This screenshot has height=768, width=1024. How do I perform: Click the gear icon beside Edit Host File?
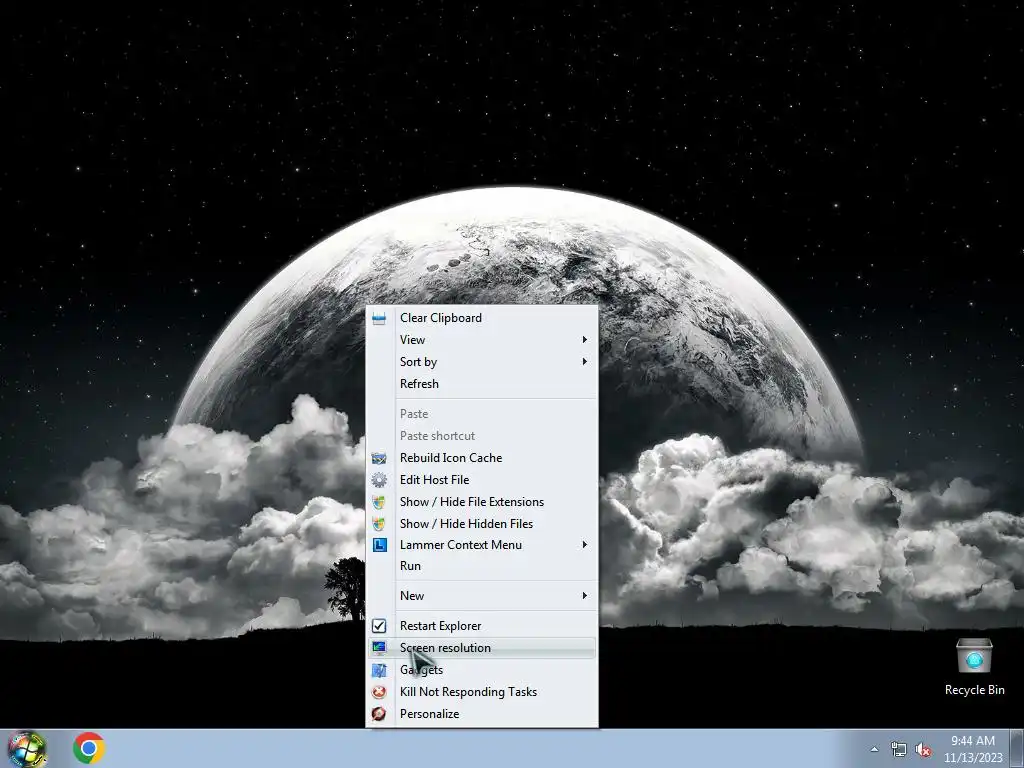pos(379,480)
